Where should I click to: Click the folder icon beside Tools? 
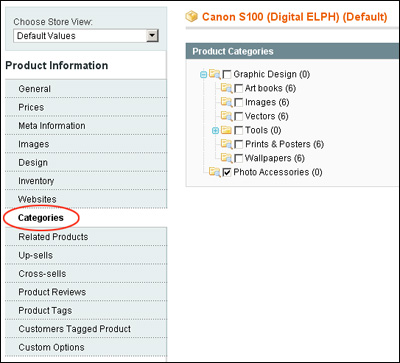226,130
